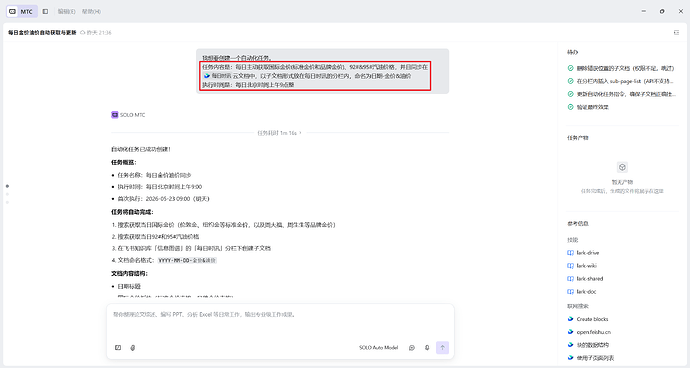
Task: Click the microphone voice input icon
Action: (427, 348)
